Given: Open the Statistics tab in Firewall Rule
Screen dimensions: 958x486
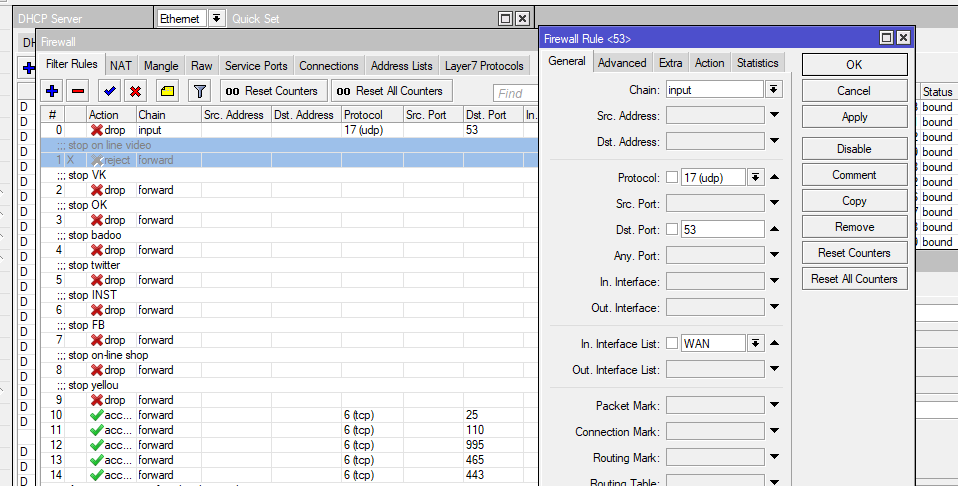Looking at the screenshot, I should [757, 62].
